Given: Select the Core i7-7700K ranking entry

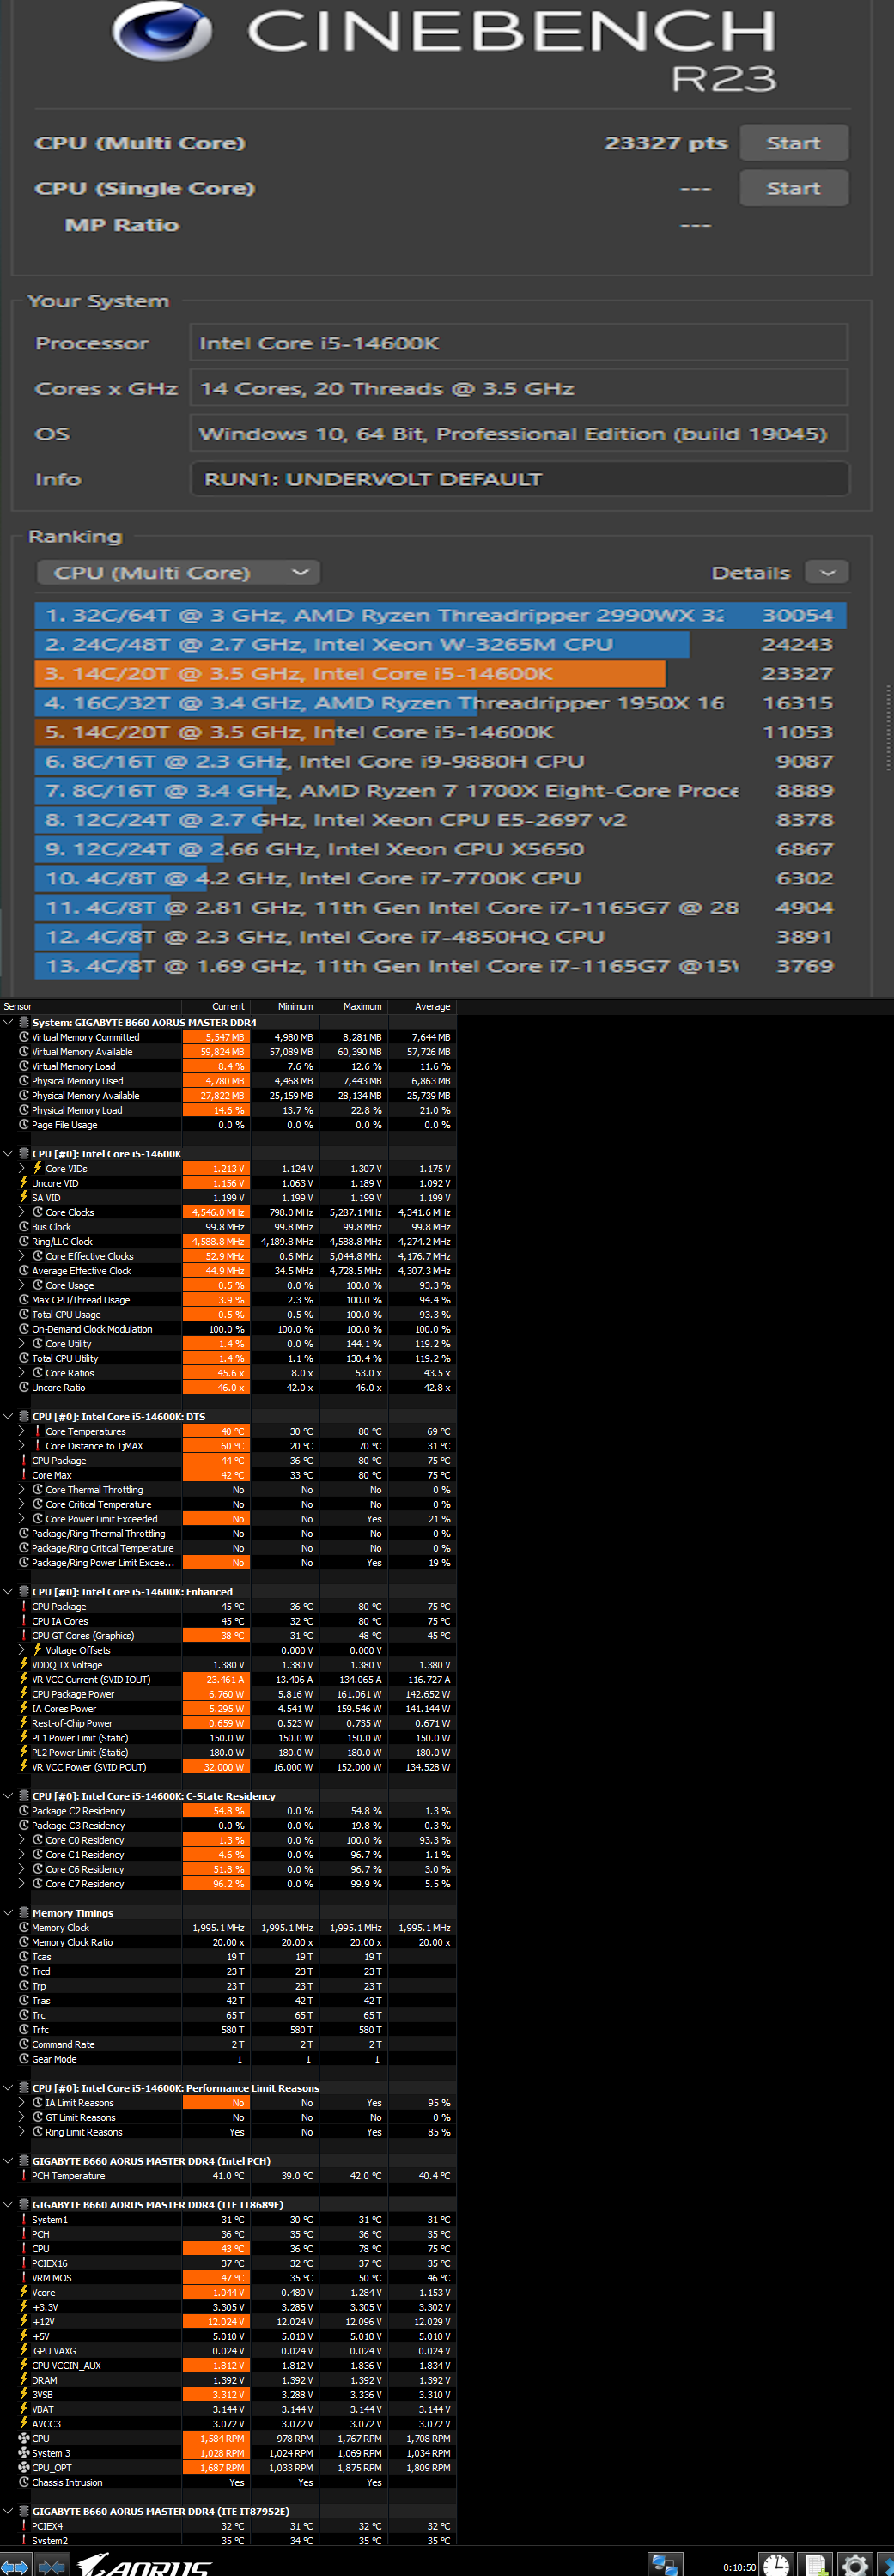Looking at the screenshot, I should [x=441, y=878].
